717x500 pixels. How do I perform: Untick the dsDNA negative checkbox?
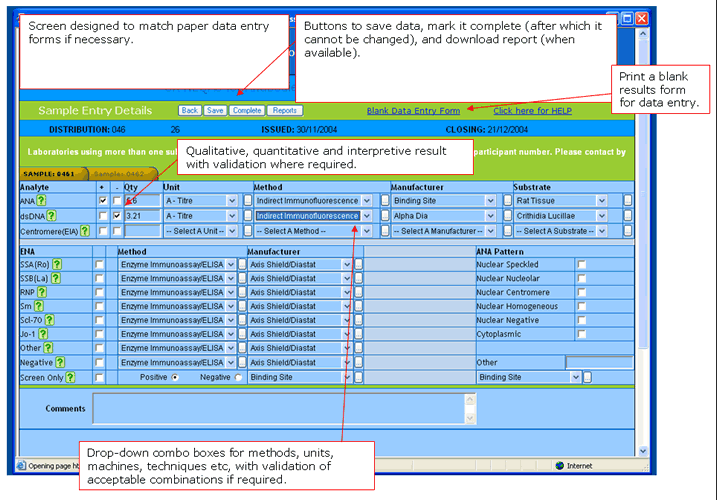tap(117, 215)
